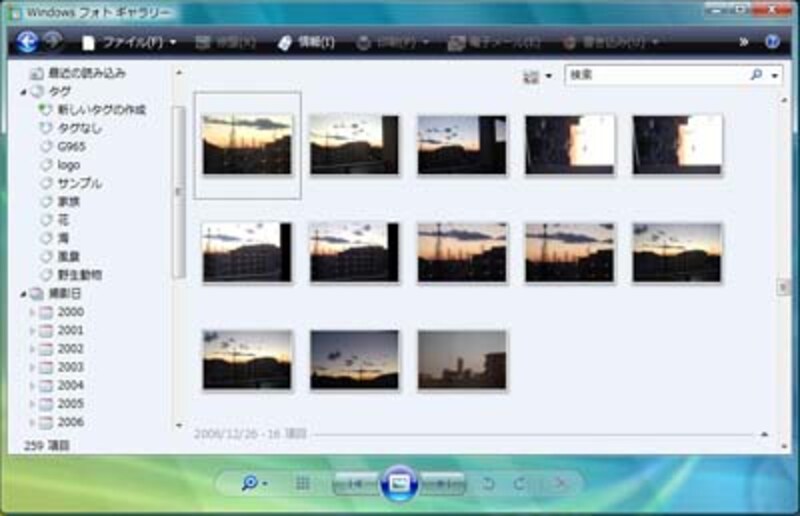Collapse the 2006/12/26 group with arrow
800x516 pixels.
(x=764, y=434)
